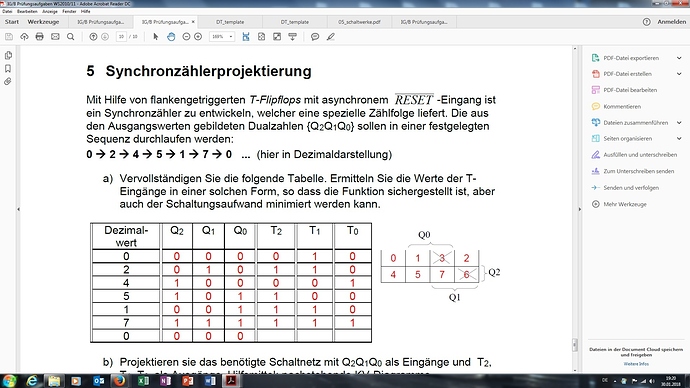Viewport: 690px width, 388px height.
Task: Open Word from taskbar
Action: pos(210,381)
